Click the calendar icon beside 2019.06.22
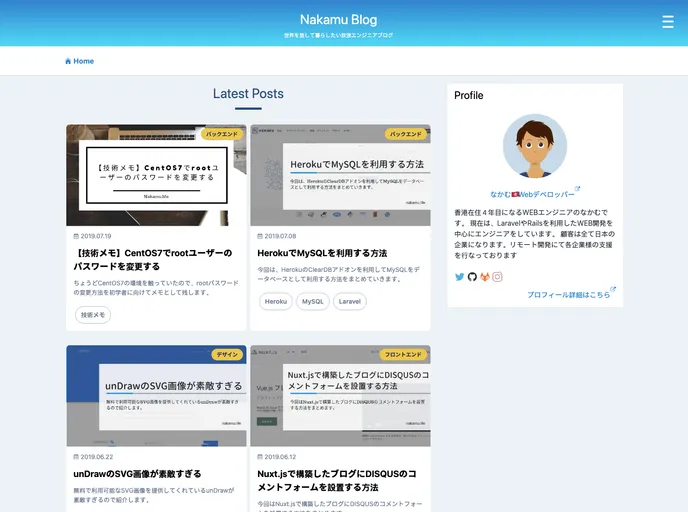The image size is (688, 512). (x=76, y=457)
